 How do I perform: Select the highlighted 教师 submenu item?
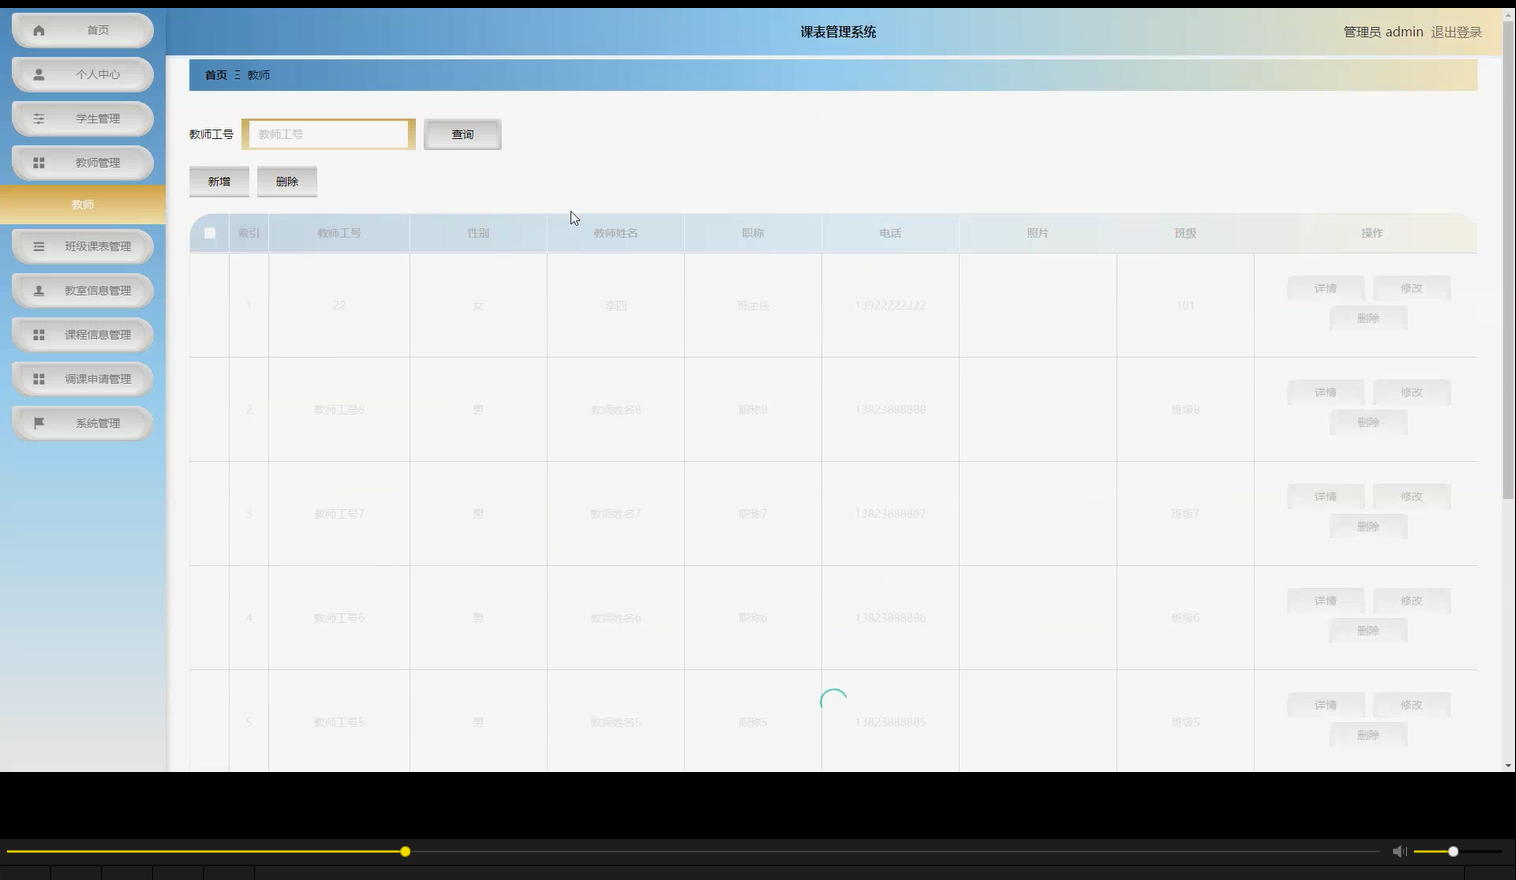[83, 204]
